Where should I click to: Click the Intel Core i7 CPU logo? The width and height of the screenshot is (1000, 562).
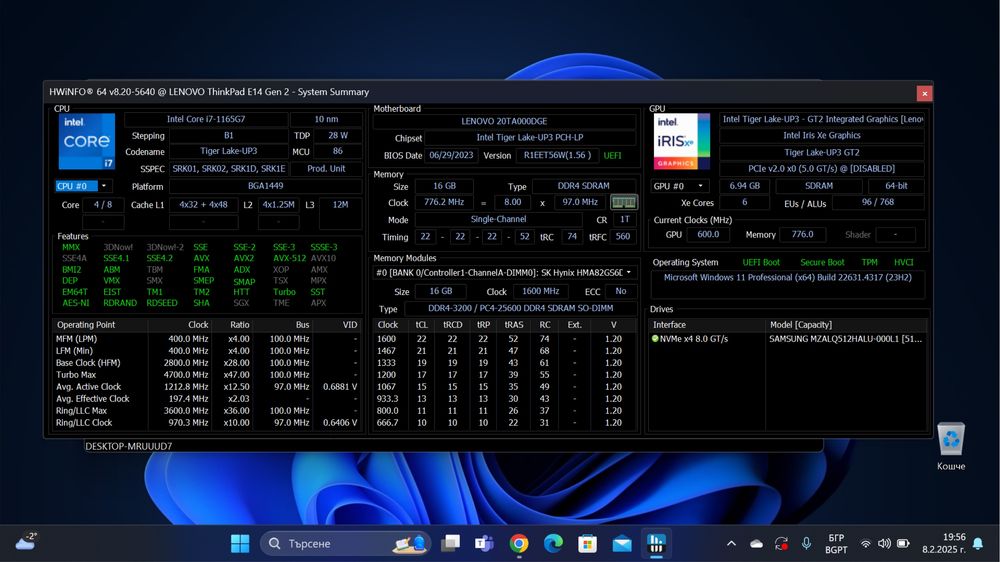coord(87,141)
